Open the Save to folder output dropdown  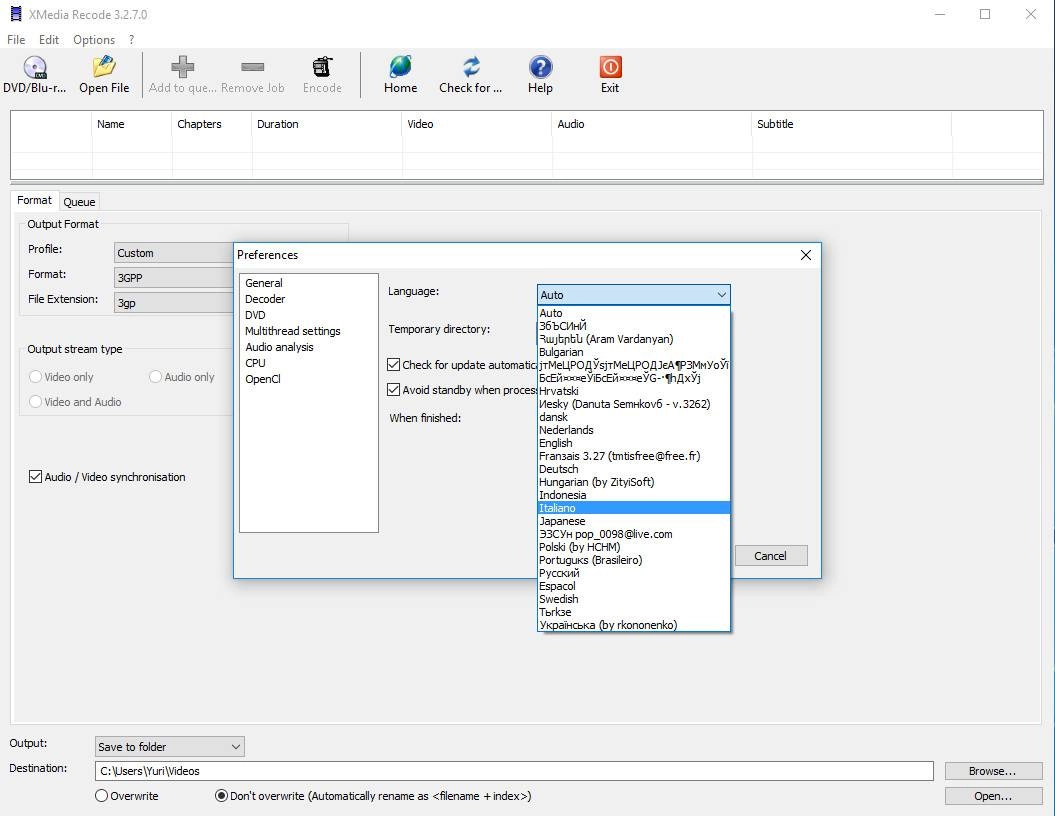tap(170, 746)
